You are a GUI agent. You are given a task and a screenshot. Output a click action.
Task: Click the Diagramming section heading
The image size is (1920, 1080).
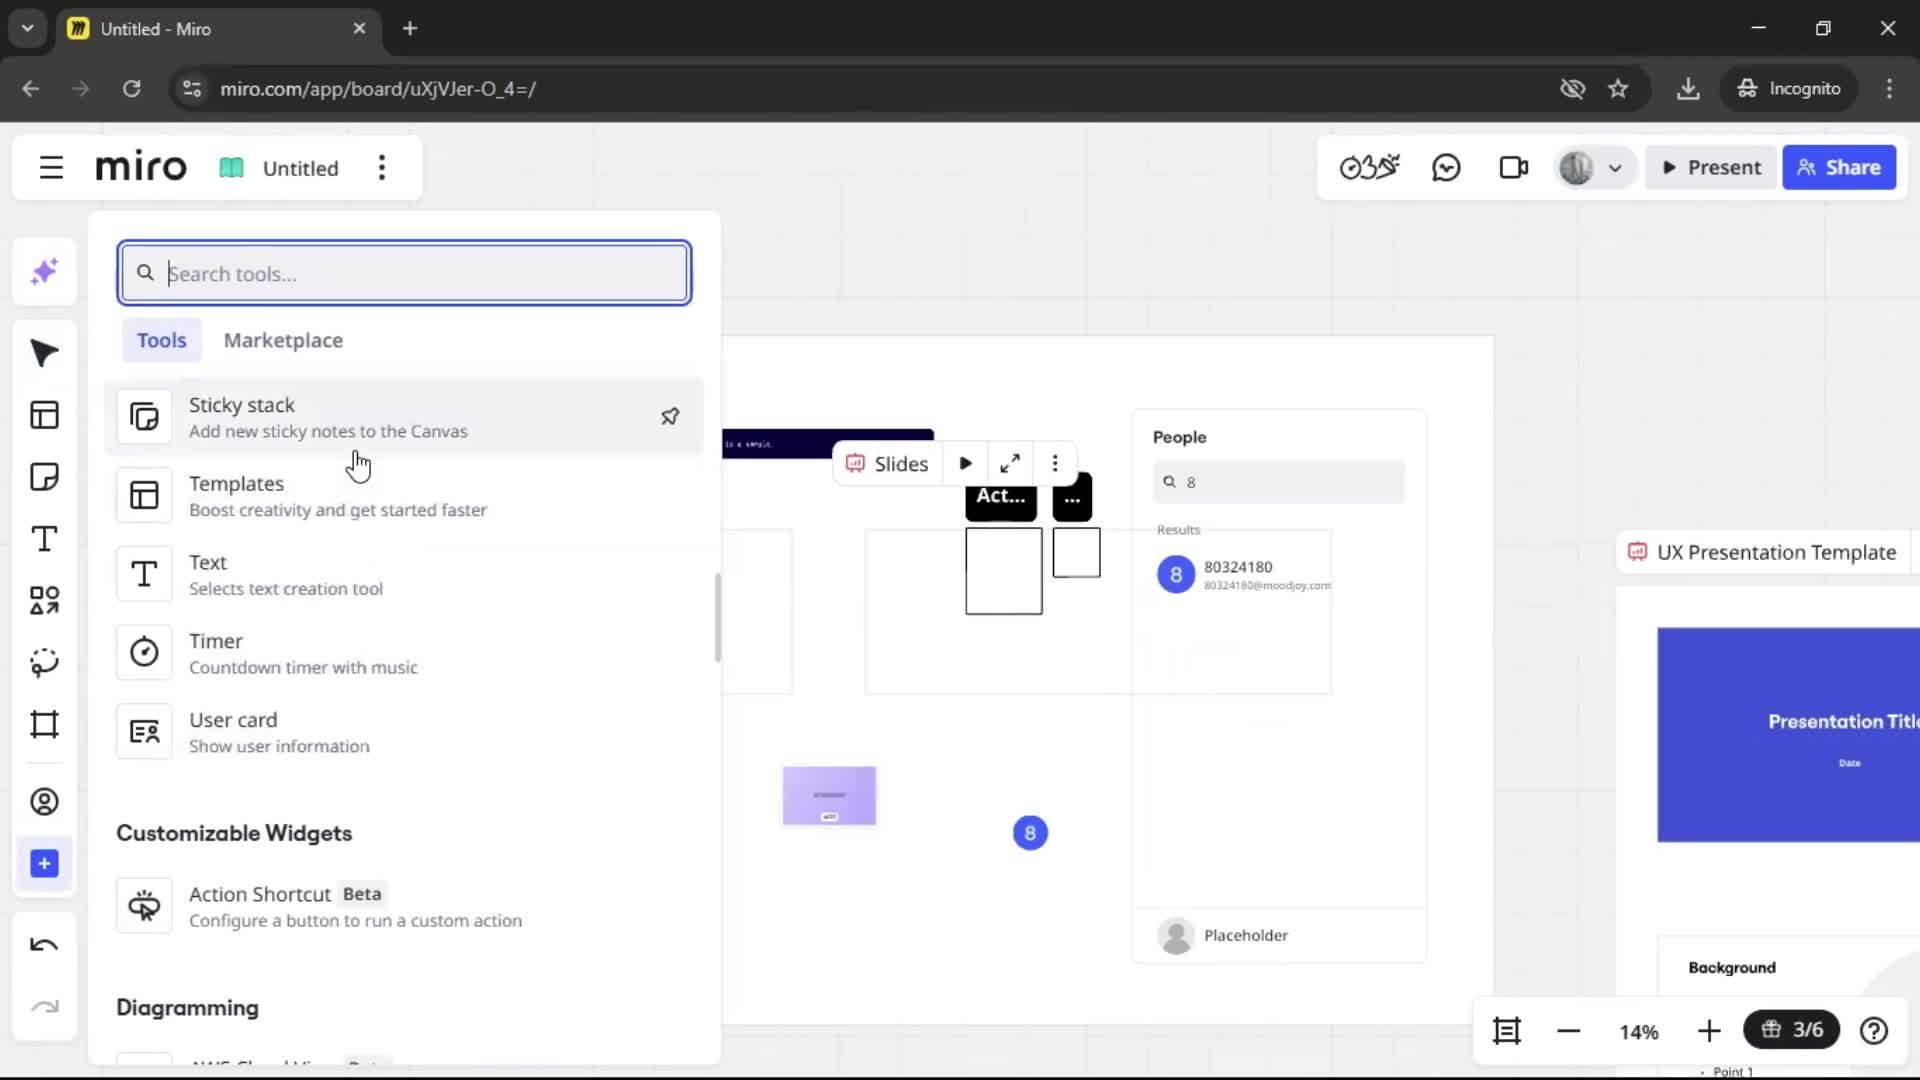tap(187, 1008)
